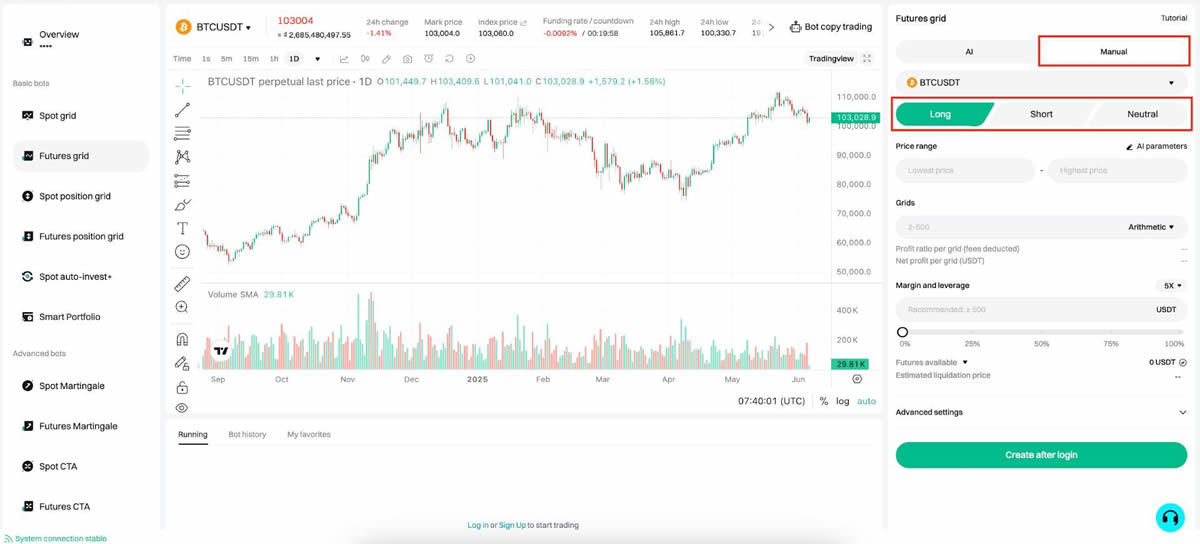Click the Create after login button
This screenshot has width=1200, height=544.
click(x=1041, y=455)
